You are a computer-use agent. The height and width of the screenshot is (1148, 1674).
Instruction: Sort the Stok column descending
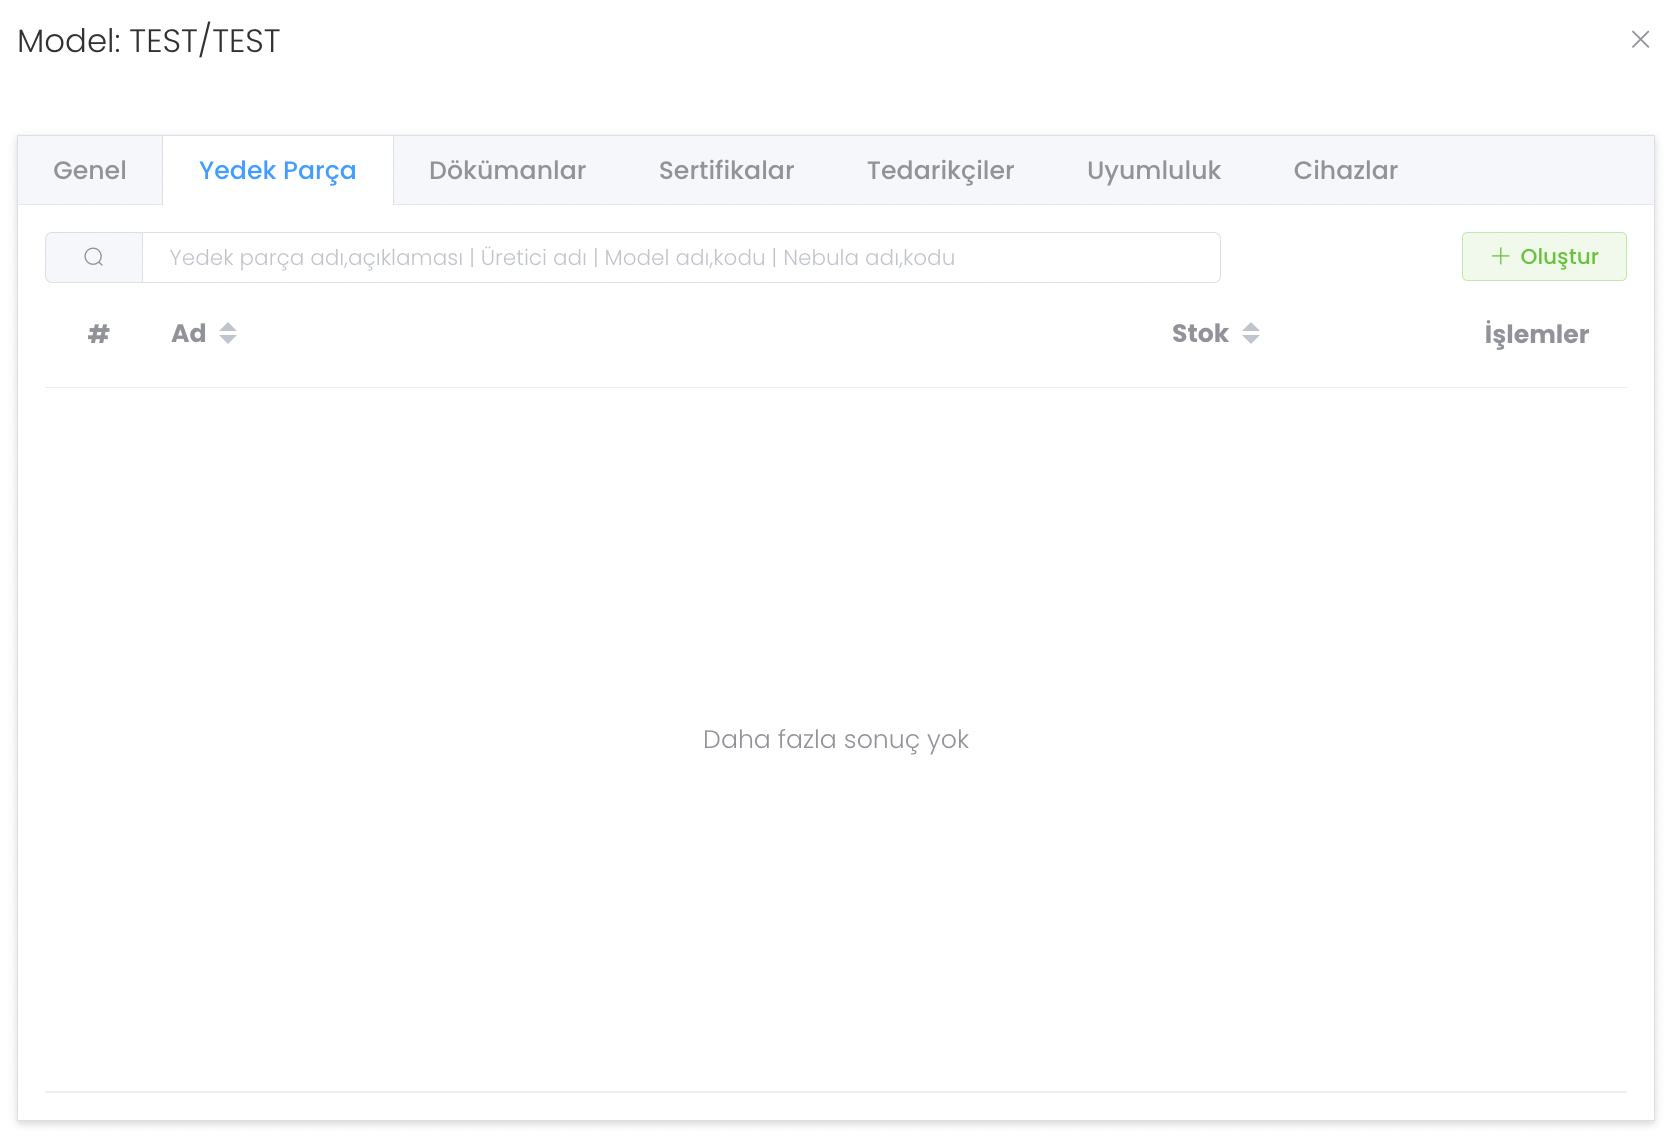1252,340
